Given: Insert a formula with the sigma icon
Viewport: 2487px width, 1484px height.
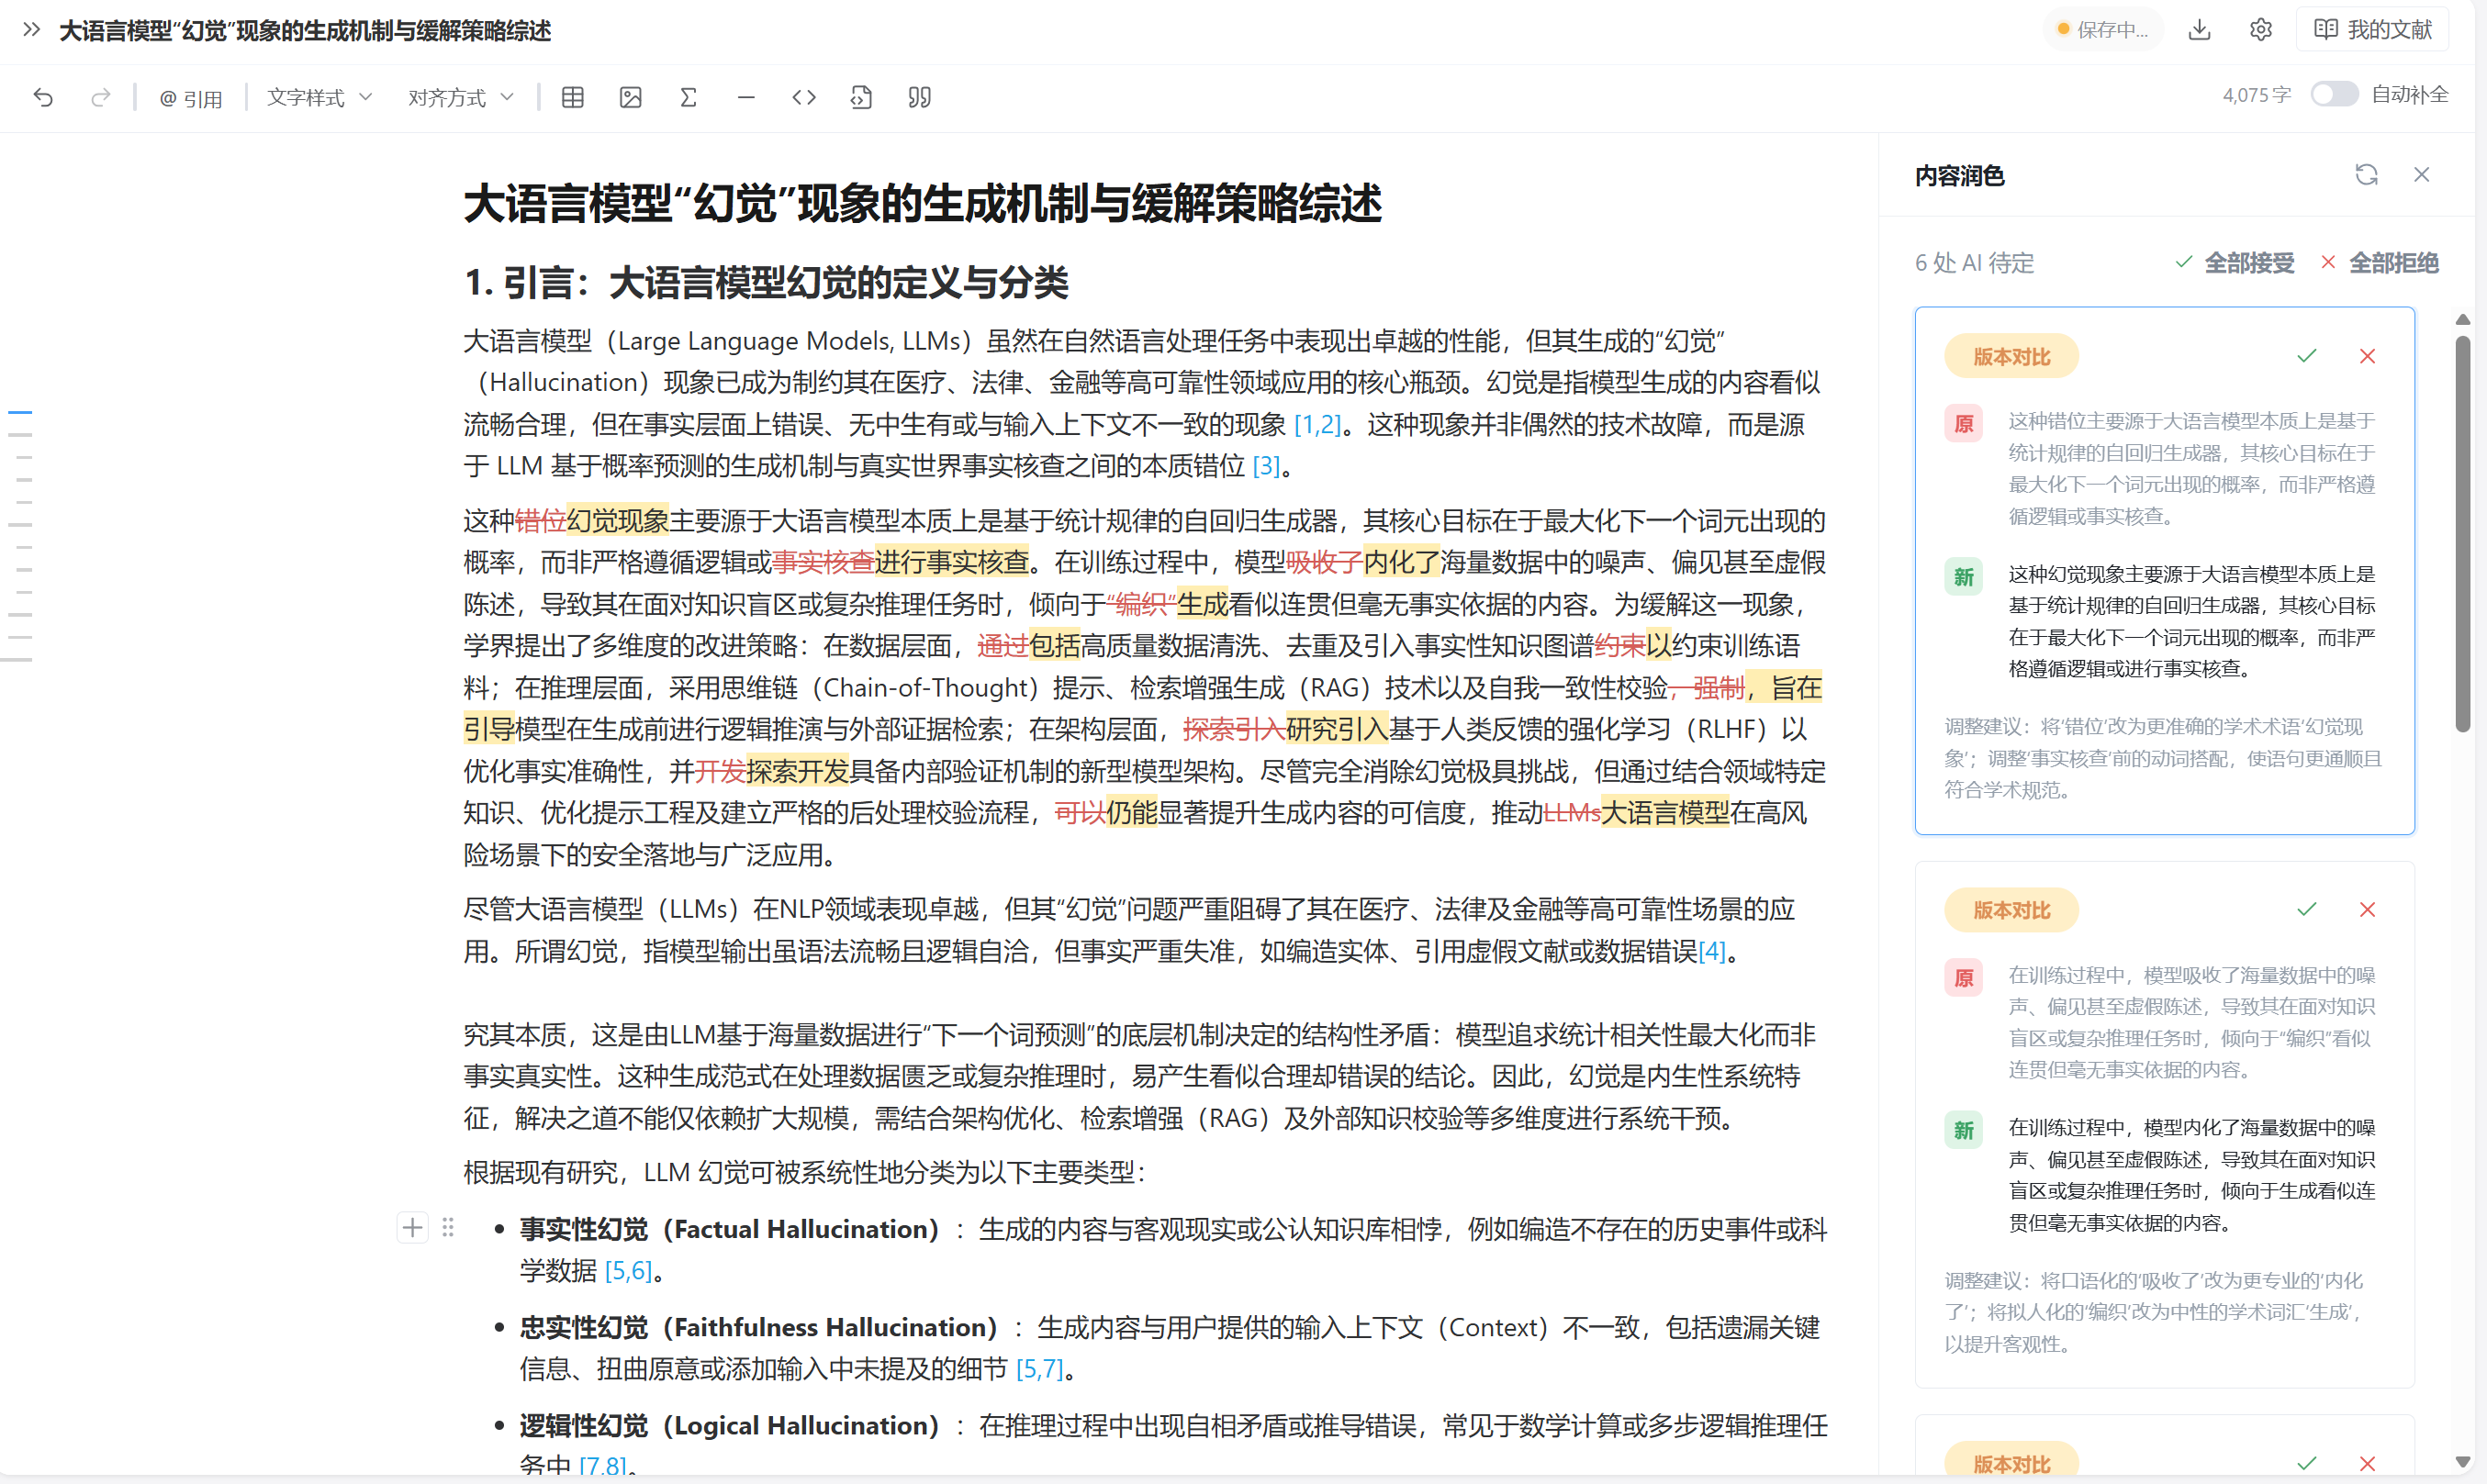Looking at the screenshot, I should pos(688,97).
